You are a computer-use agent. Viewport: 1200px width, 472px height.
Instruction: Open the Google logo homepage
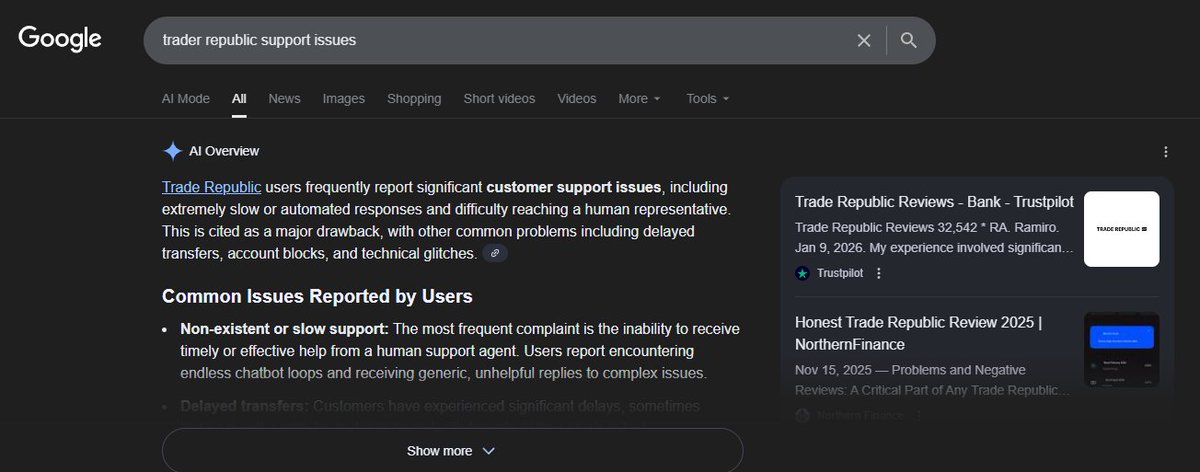point(60,39)
